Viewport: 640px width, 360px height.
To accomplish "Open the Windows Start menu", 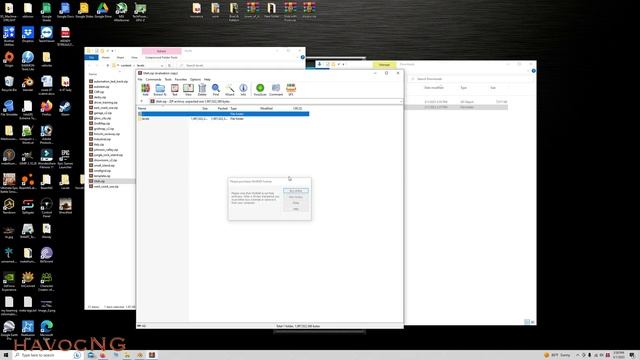I will click(6, 355).
